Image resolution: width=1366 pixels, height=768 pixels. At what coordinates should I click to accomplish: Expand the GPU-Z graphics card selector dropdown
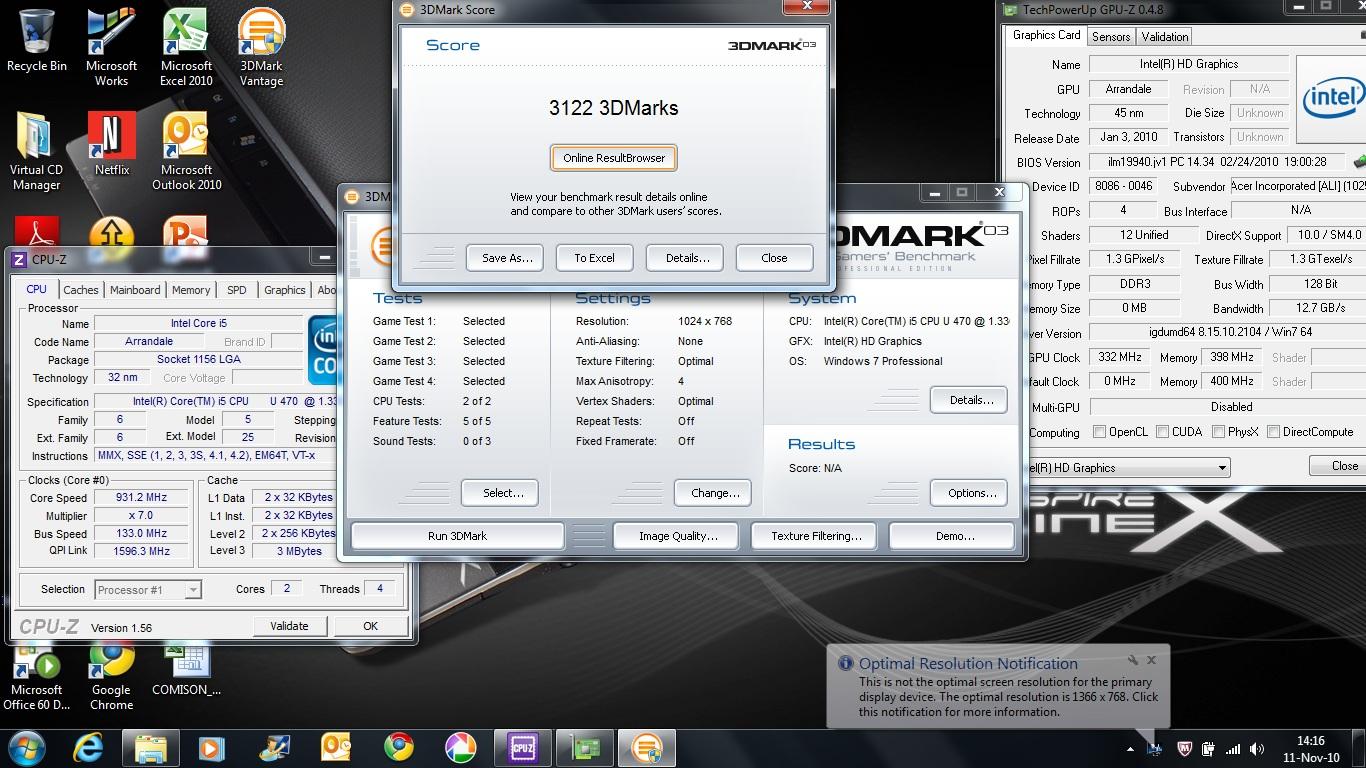(1221, 467)
